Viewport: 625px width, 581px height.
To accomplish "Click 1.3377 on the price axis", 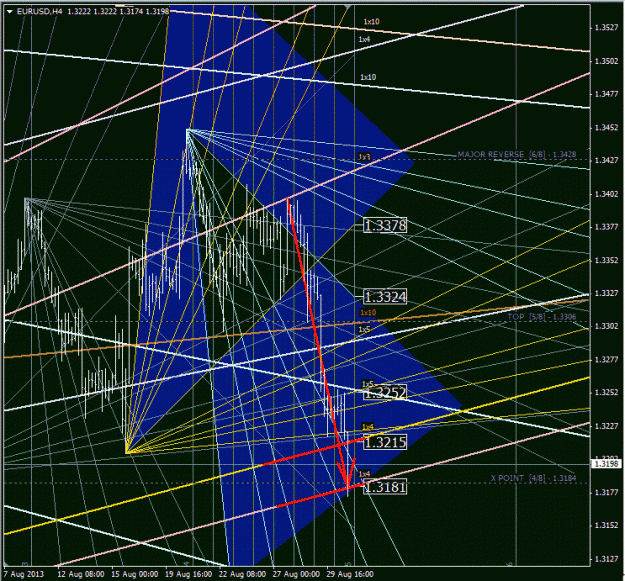I will click(606, 227).
